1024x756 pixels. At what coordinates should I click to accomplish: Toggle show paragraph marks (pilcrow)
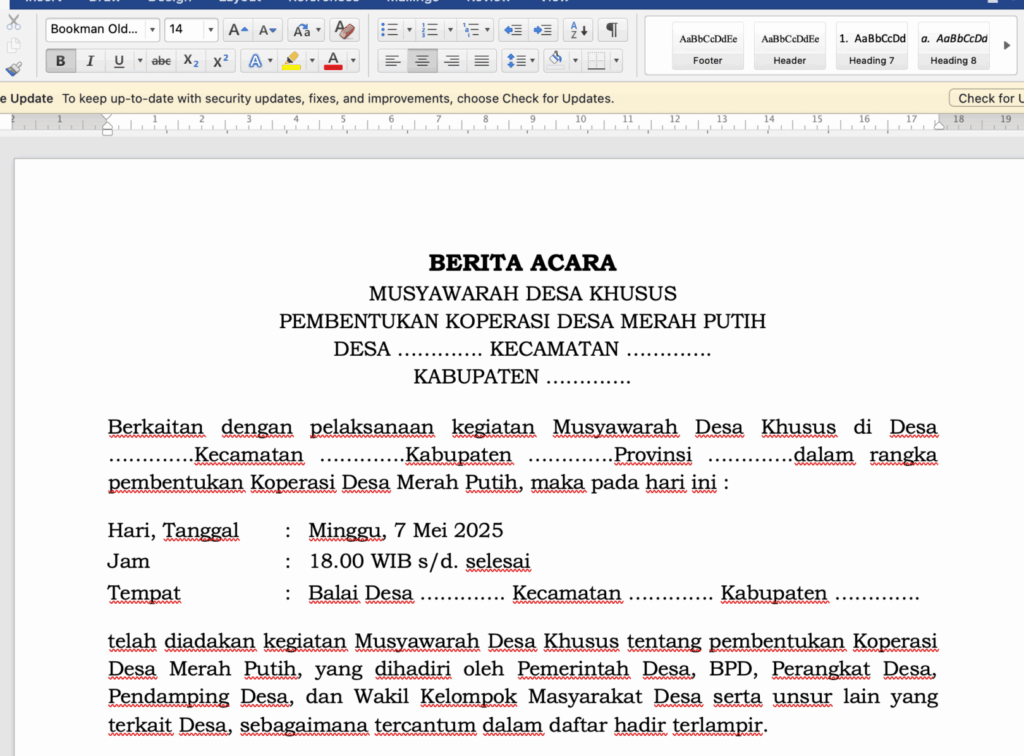point(611,30)
